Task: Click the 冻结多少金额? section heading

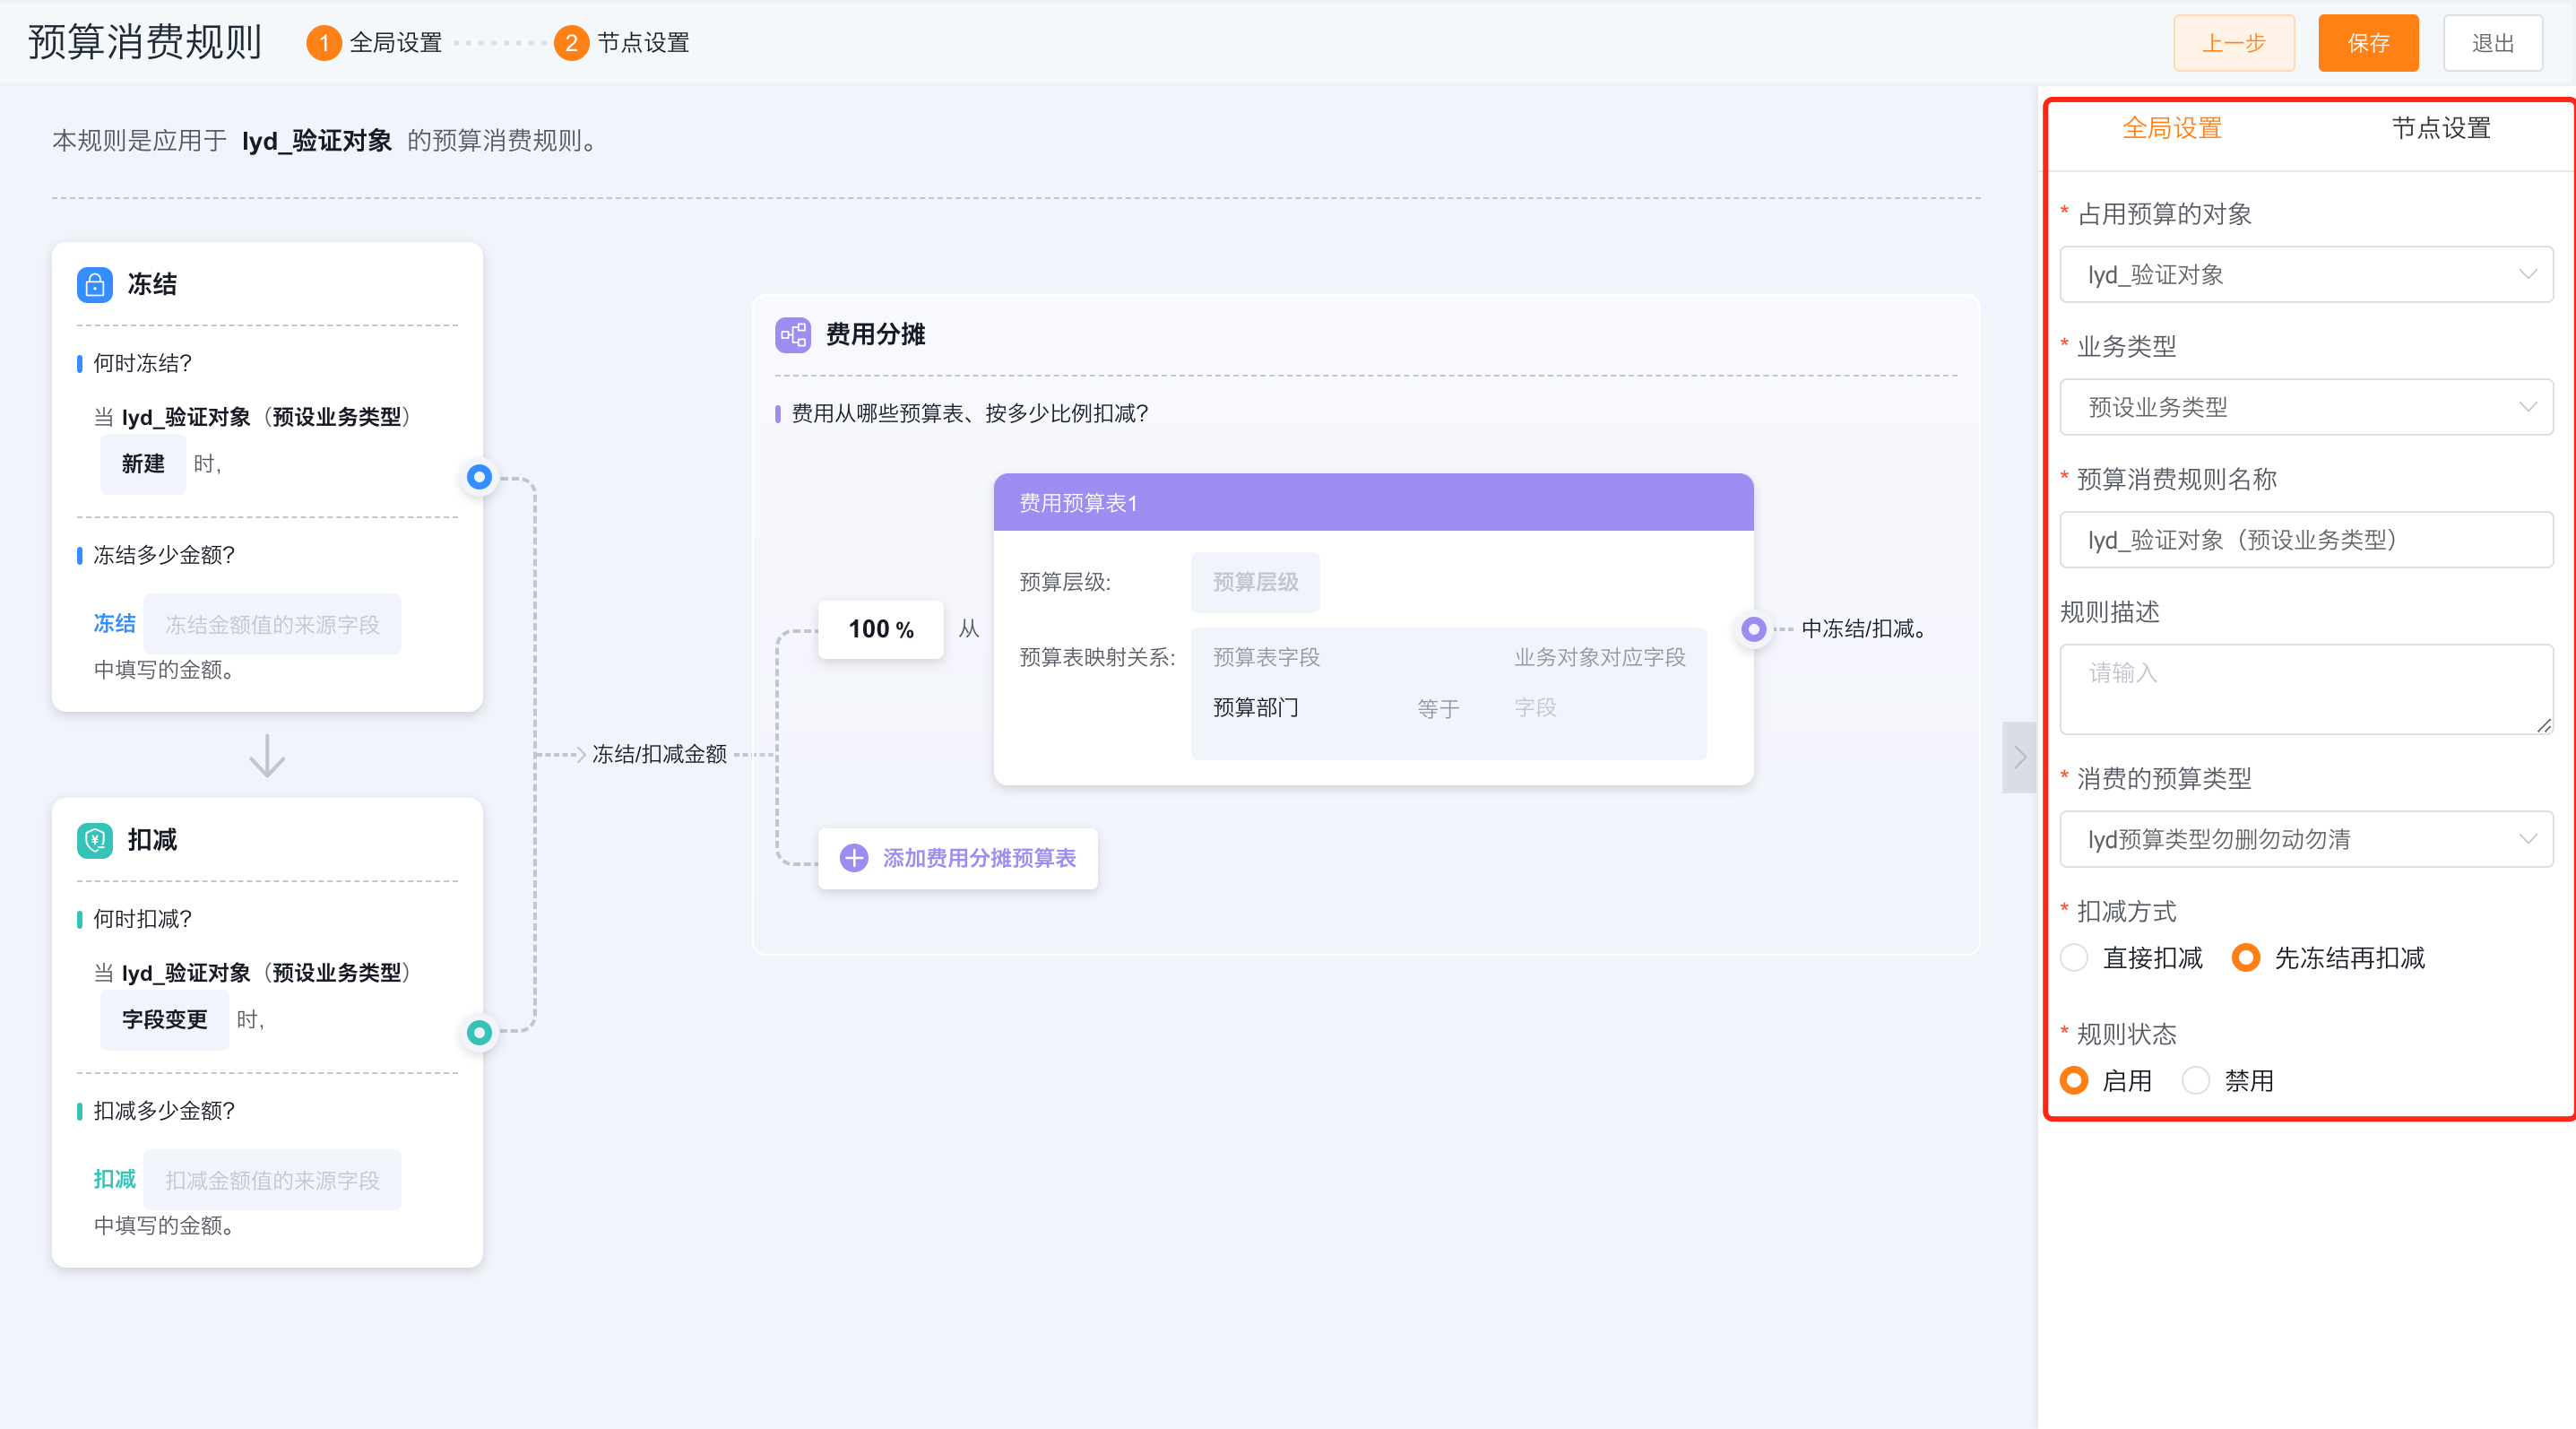Action: (164, 555)
